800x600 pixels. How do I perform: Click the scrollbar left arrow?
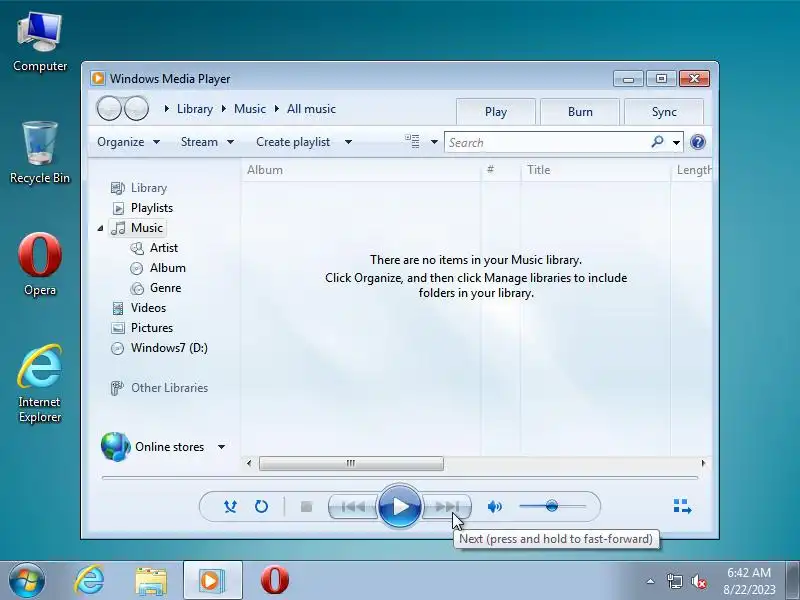[249, 463]
